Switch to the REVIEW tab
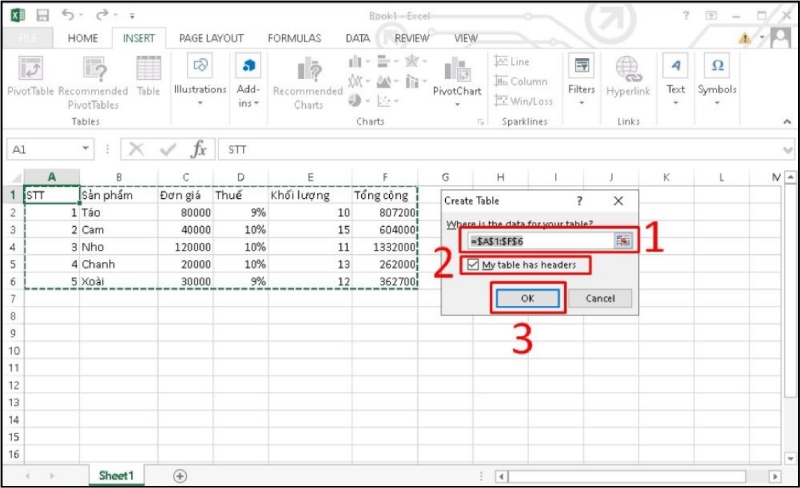 pyautogui.click(x=411, y=38)
